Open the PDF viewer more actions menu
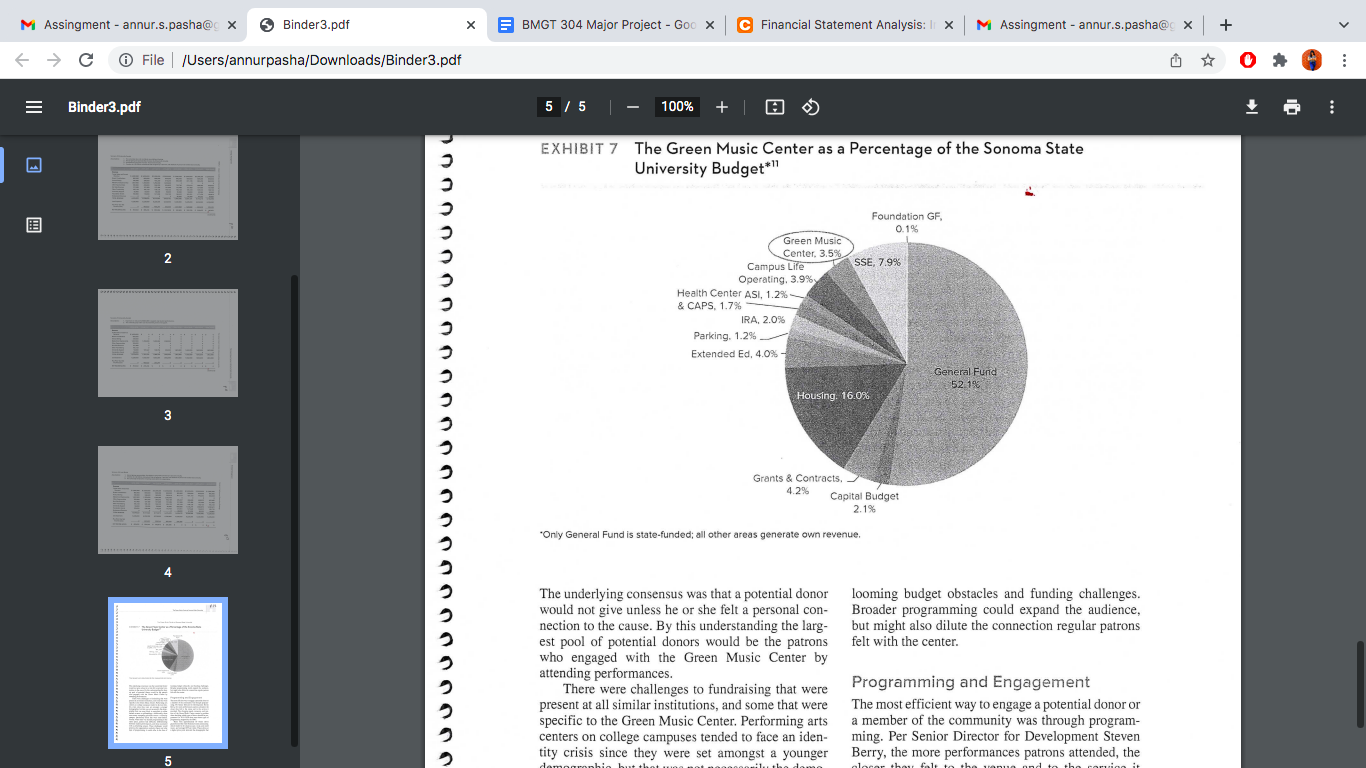The image size is (1366, 768). (1332, 107)
